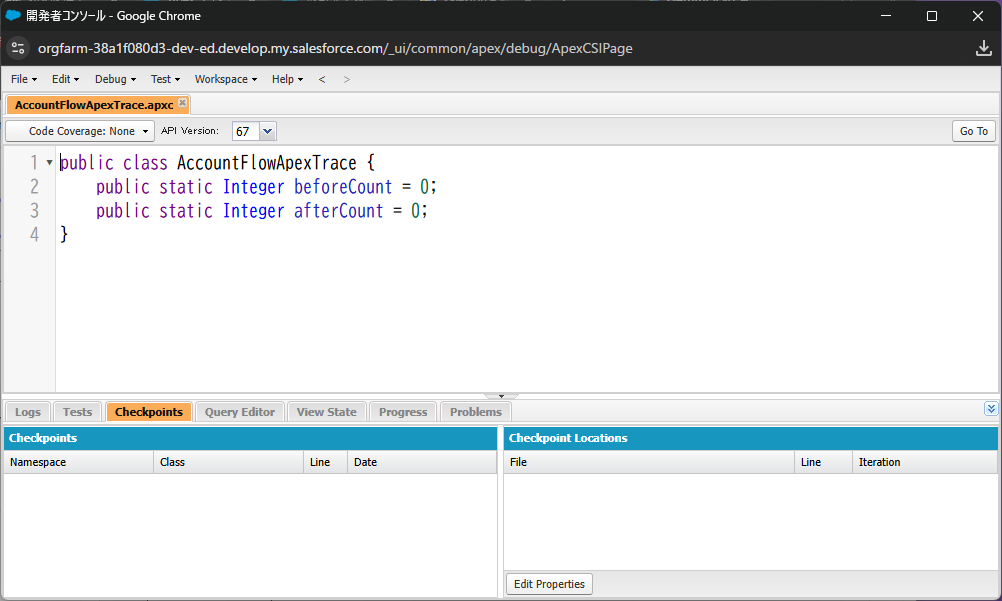The height and width of the screenshot is (601, 1002).
Task: Collapse the panel with double-chevron icon
Action: 990,409
